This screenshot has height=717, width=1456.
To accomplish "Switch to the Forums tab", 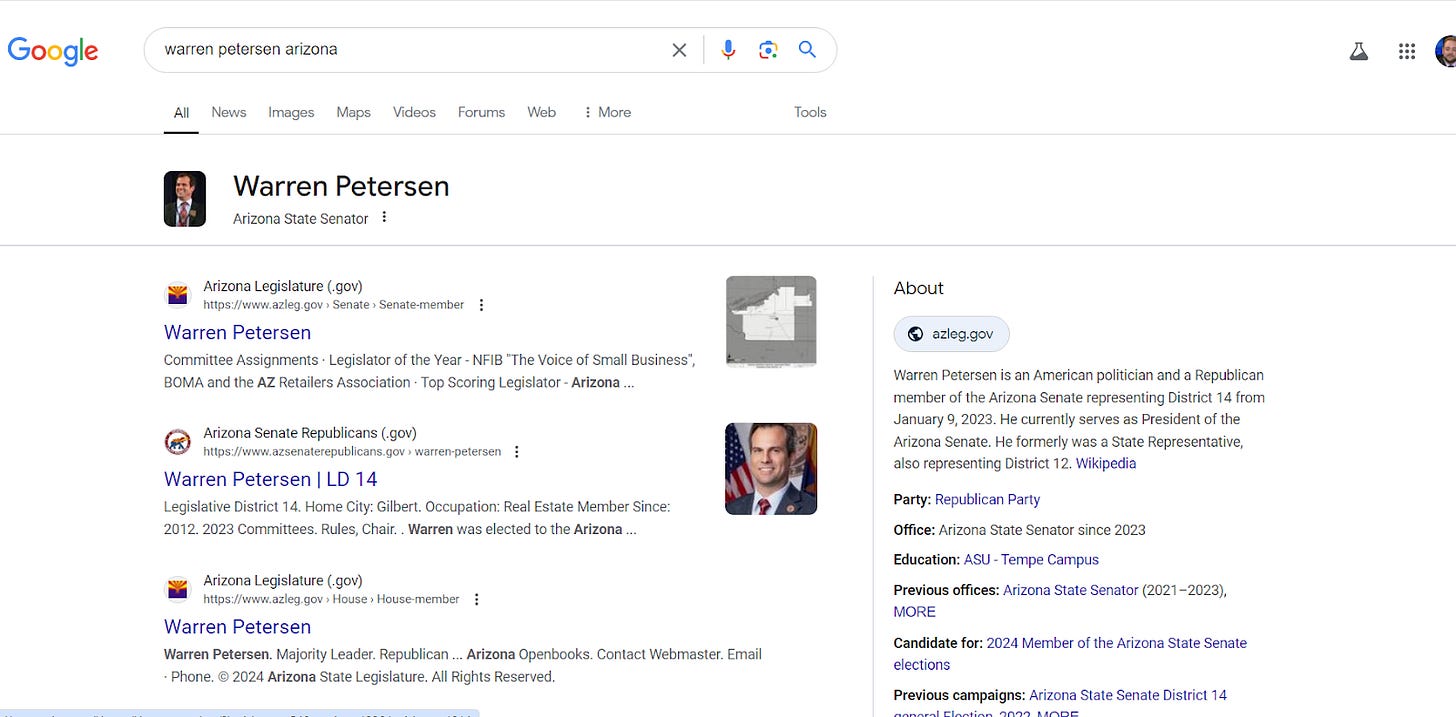I will pos(481,112).
